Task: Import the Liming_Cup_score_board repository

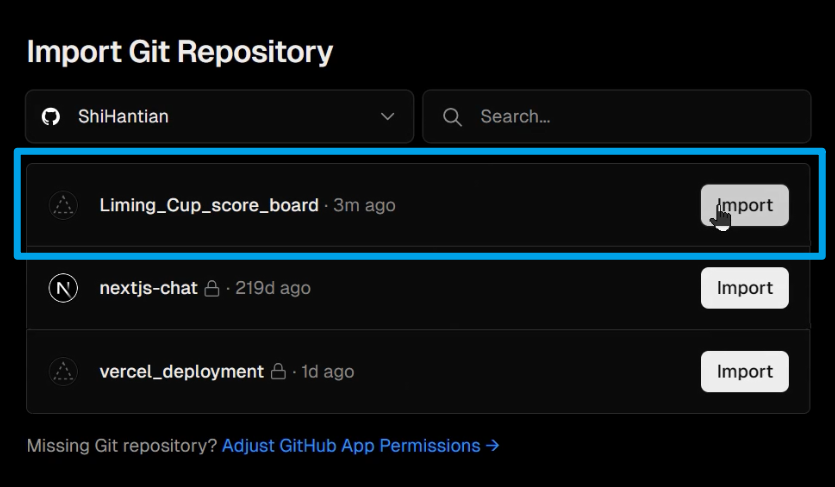Action: tap(744, 205)
